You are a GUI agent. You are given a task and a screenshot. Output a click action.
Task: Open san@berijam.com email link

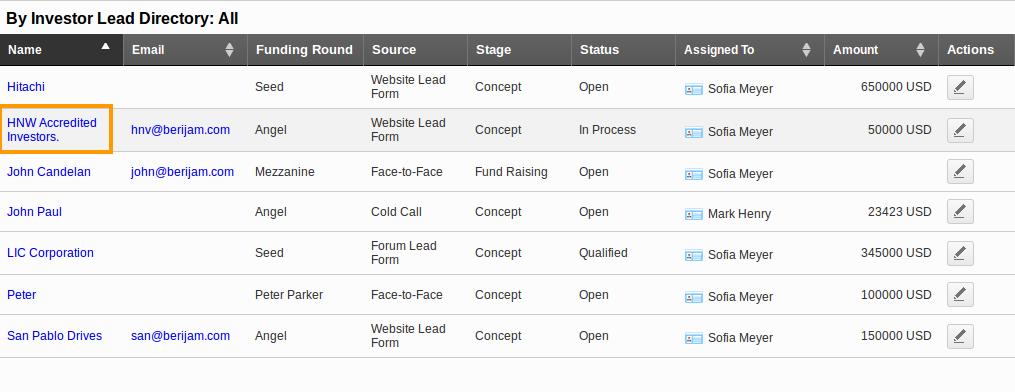pos(180,336)
